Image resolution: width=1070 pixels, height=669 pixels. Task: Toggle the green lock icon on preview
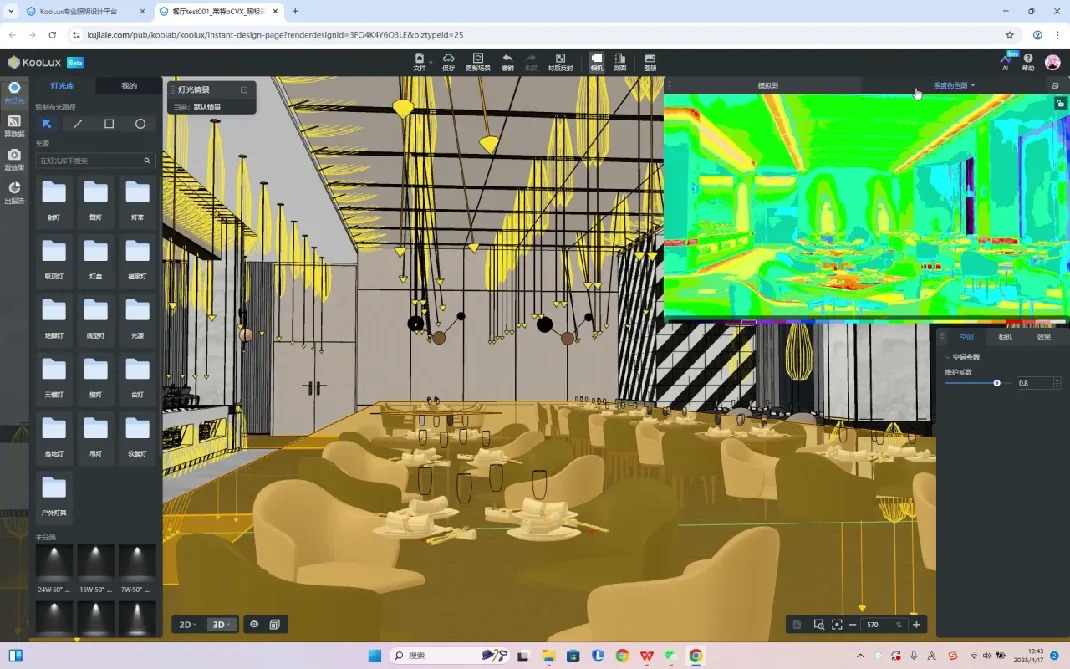(x=1060, y=103)
